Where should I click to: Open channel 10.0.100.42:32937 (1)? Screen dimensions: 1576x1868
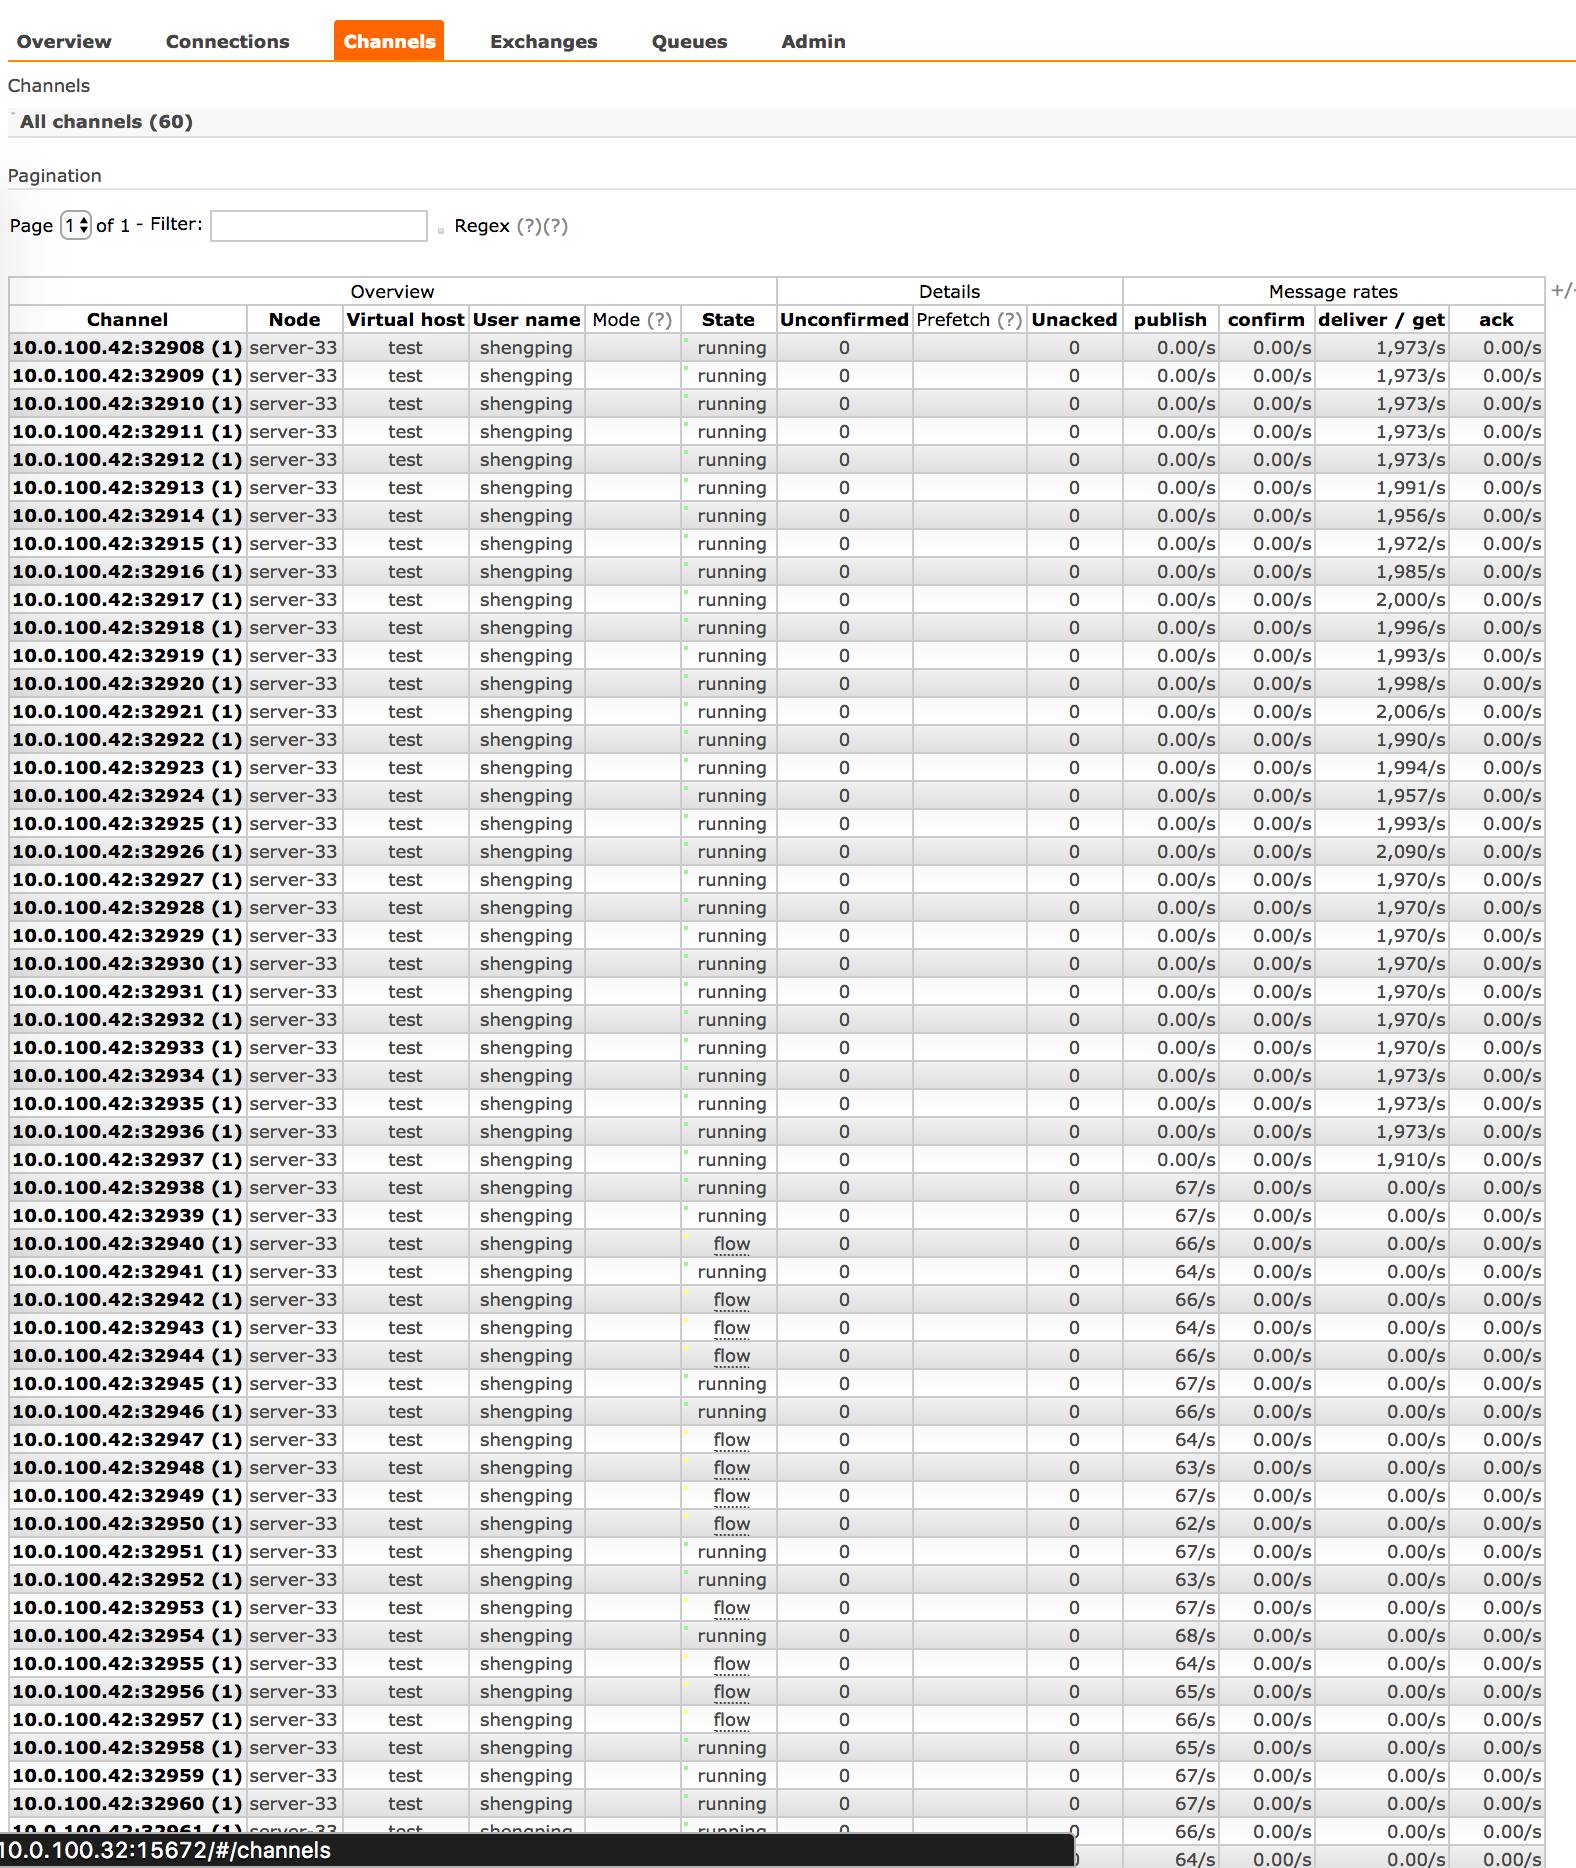coord(127,1160)
